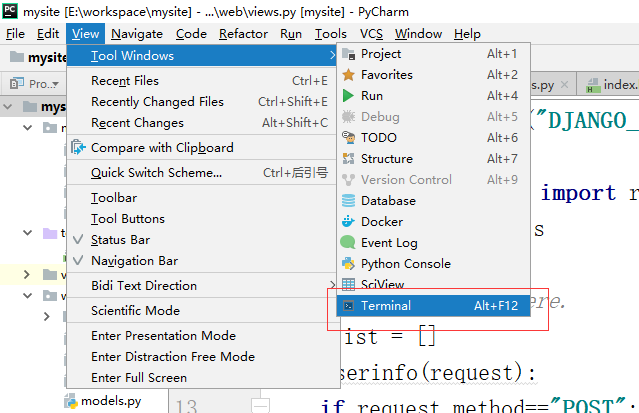Viewport: 639px width, 413px height.
Task: Click the mysite folder icon in navigation bar
Action: click(17, 57)
